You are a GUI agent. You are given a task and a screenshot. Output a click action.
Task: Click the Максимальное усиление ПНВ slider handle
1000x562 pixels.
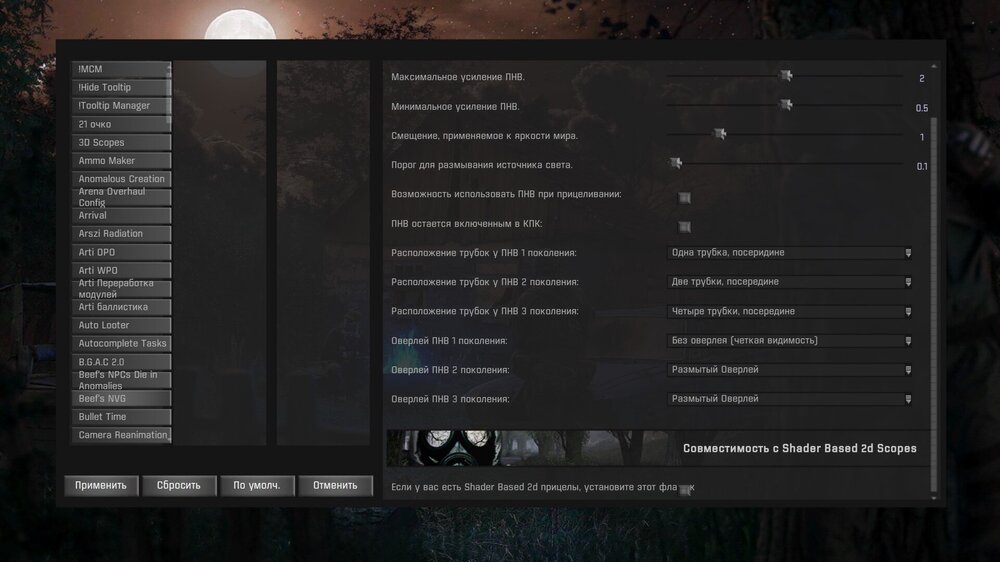click(786, 76)
